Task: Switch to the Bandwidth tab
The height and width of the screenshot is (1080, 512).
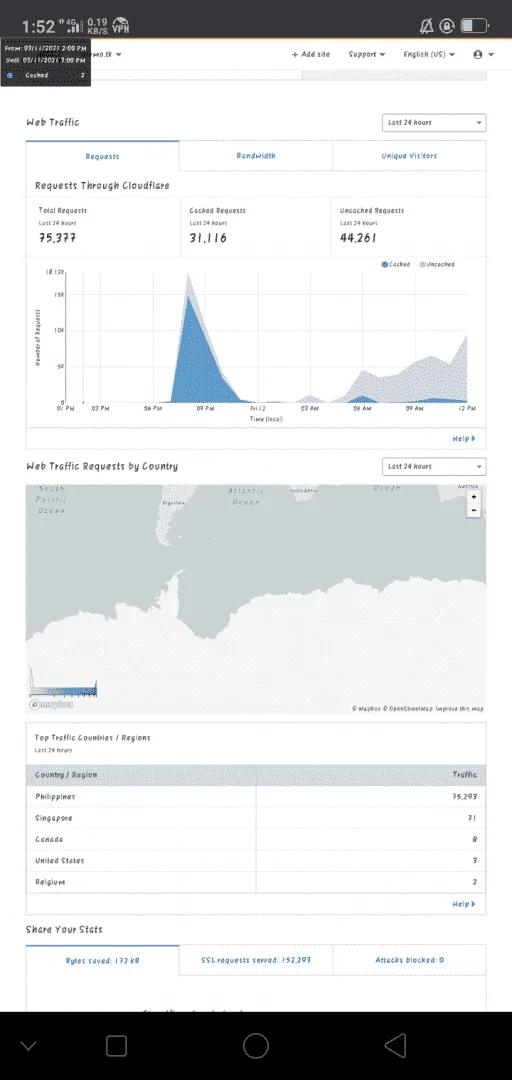Action: click(x=256, y=156)
